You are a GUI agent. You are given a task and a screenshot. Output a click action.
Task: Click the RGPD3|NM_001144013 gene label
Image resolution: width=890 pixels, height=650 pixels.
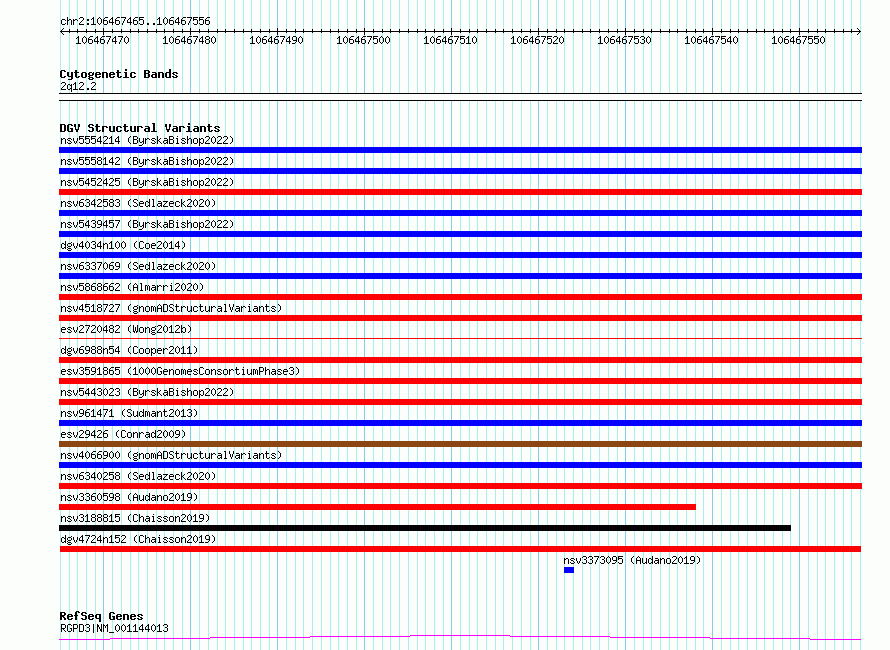tap(114, 628)
